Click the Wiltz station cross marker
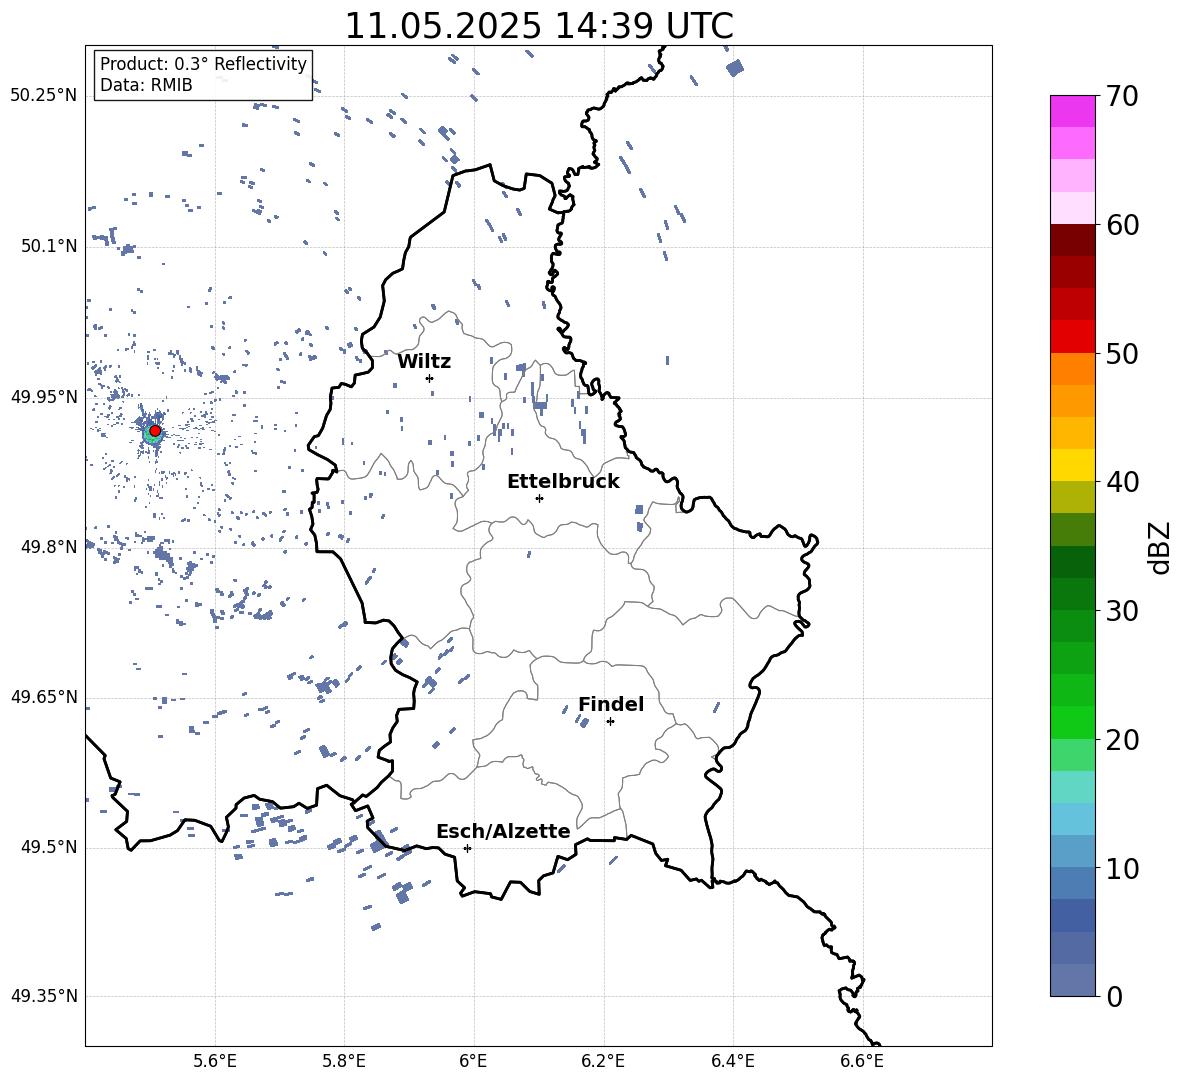This screenshot has width=1184, height=1081. (430, 378)
